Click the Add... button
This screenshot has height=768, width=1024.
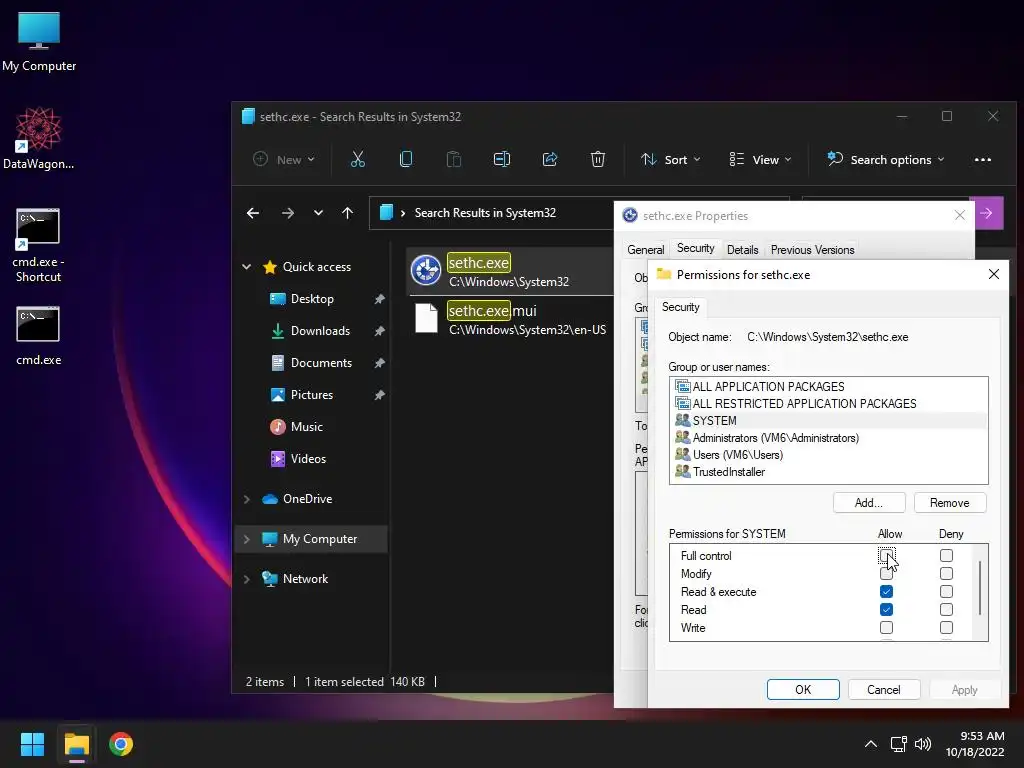(869, 503)
